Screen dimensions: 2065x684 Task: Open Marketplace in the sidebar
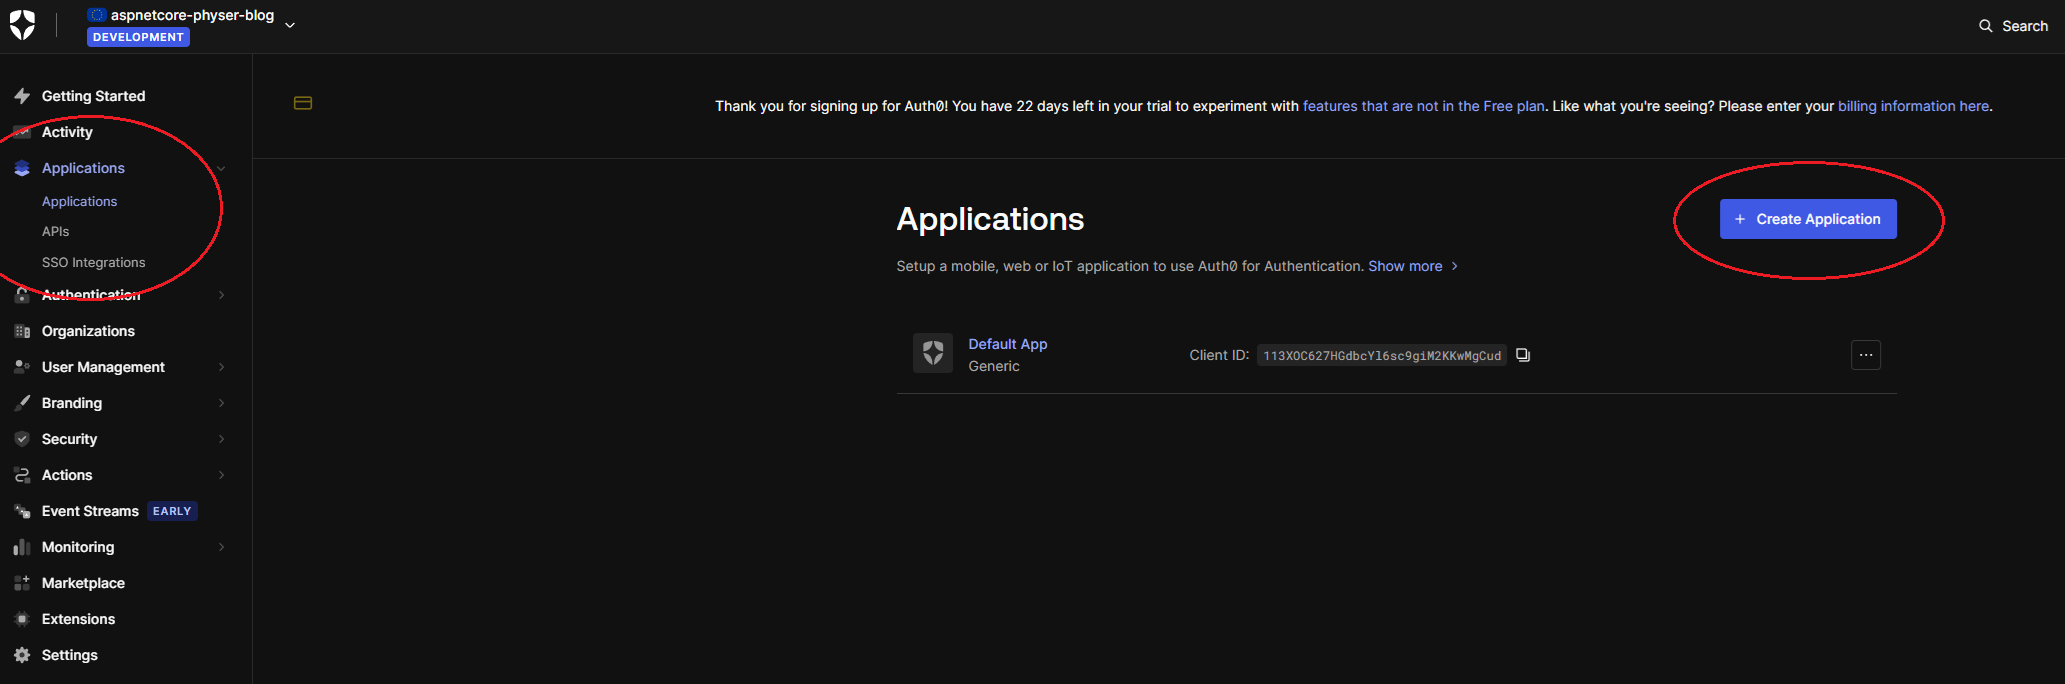point(83,583)
